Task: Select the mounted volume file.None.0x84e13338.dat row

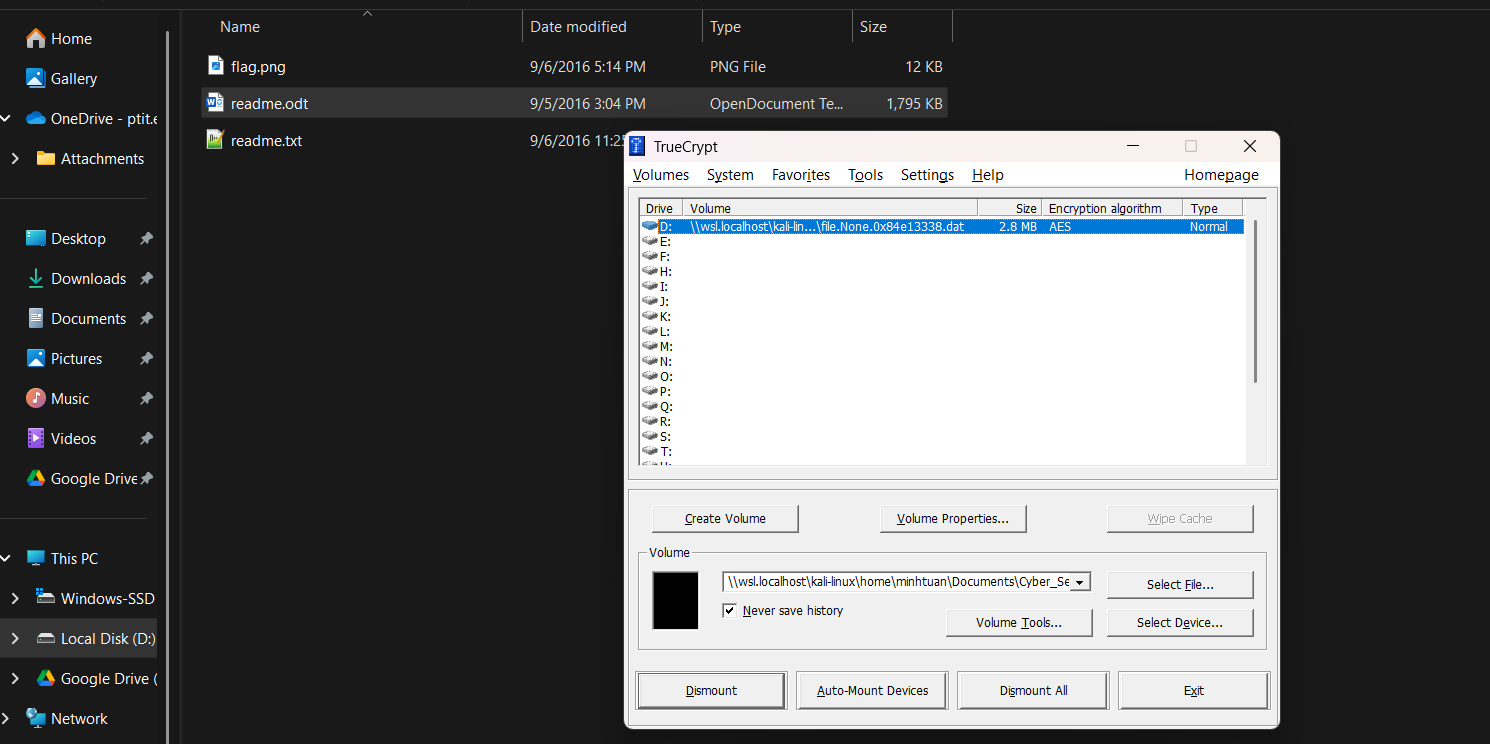Action: click(942, 227)
